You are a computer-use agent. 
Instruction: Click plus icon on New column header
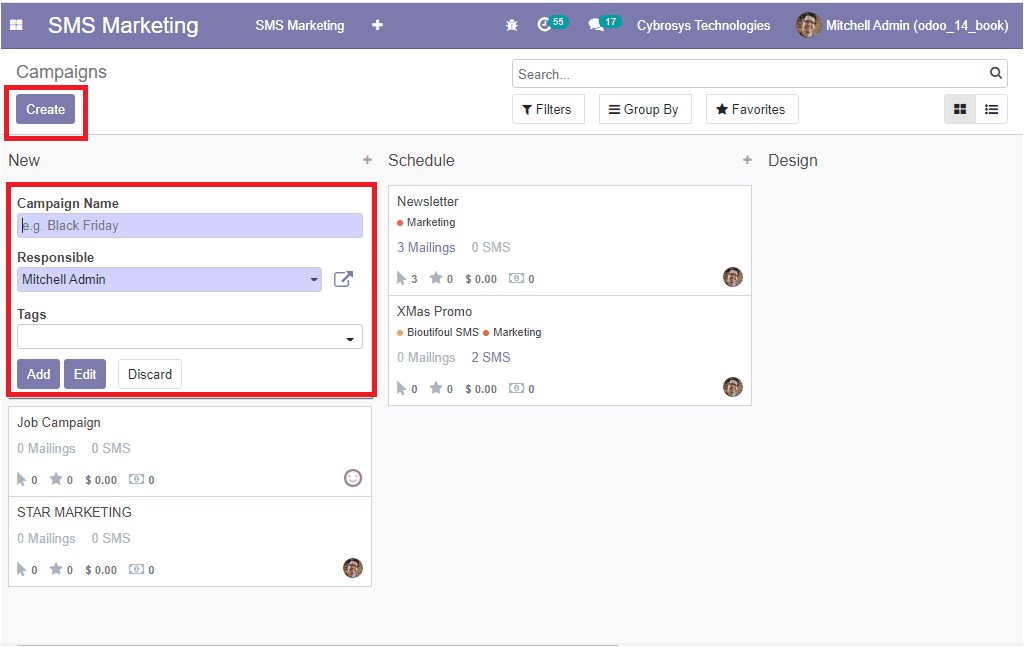click(367, 160)
